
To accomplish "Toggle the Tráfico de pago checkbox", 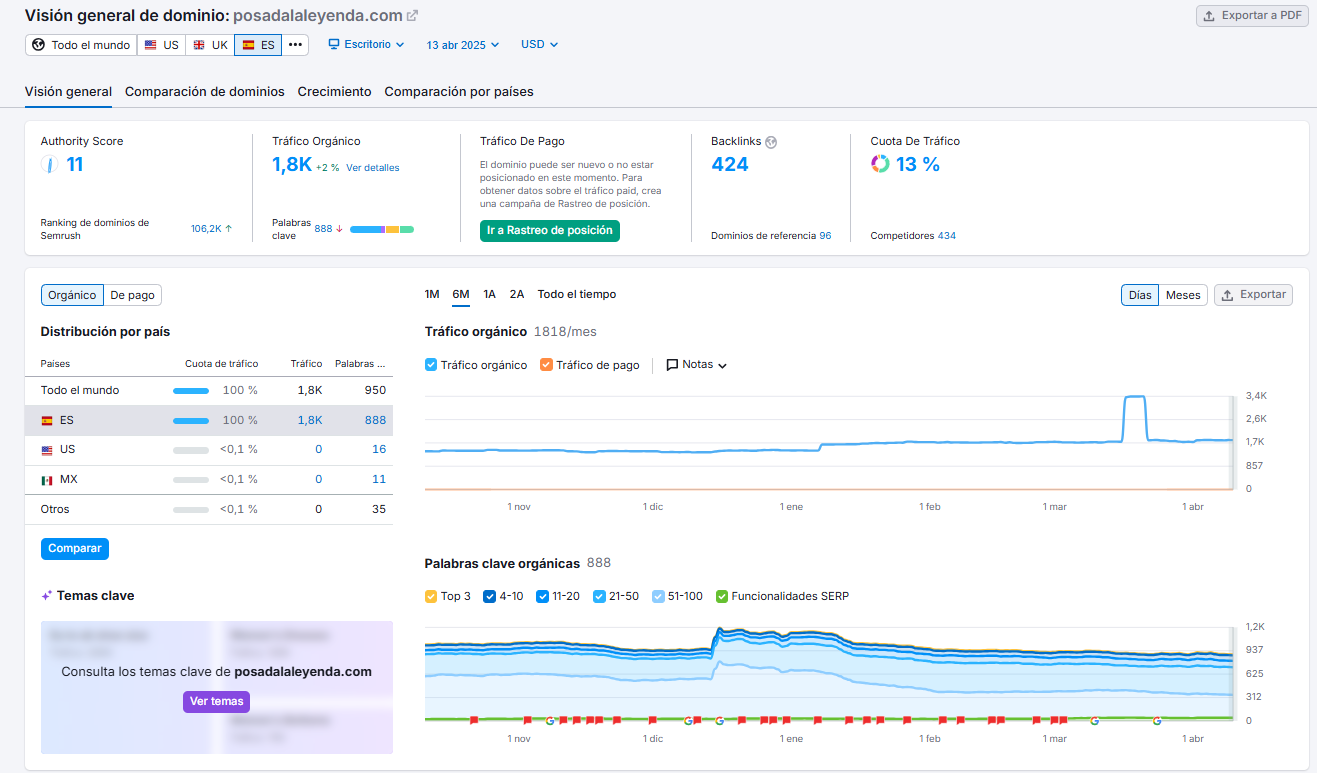I will tap(546, 365).
